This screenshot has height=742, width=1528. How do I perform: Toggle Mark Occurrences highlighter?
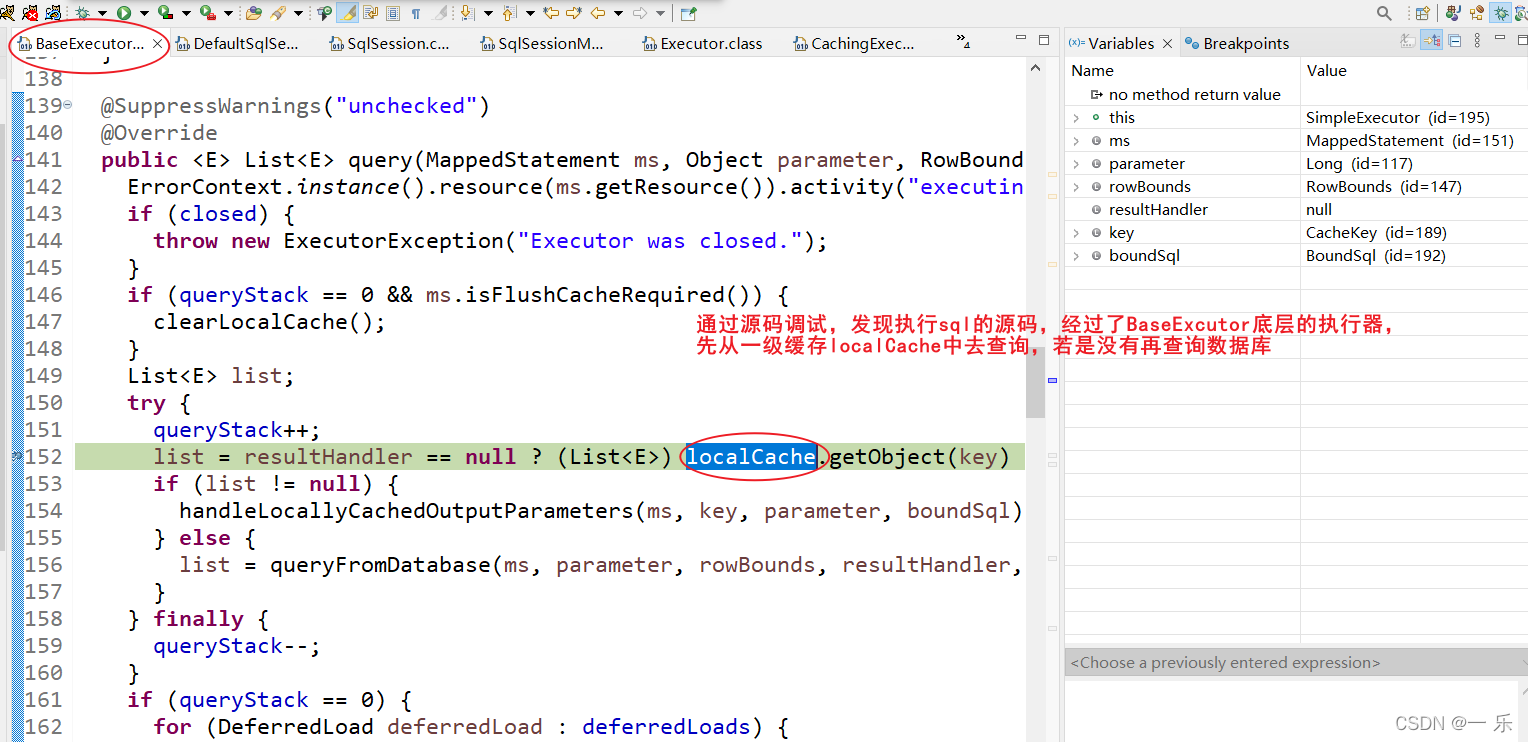pyautogui.click(x=348, y=13)
